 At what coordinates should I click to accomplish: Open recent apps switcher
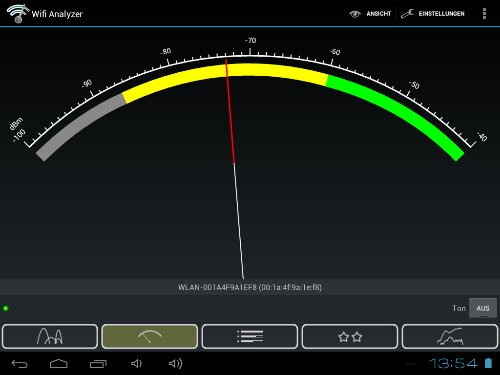click(x=98, y=364)
